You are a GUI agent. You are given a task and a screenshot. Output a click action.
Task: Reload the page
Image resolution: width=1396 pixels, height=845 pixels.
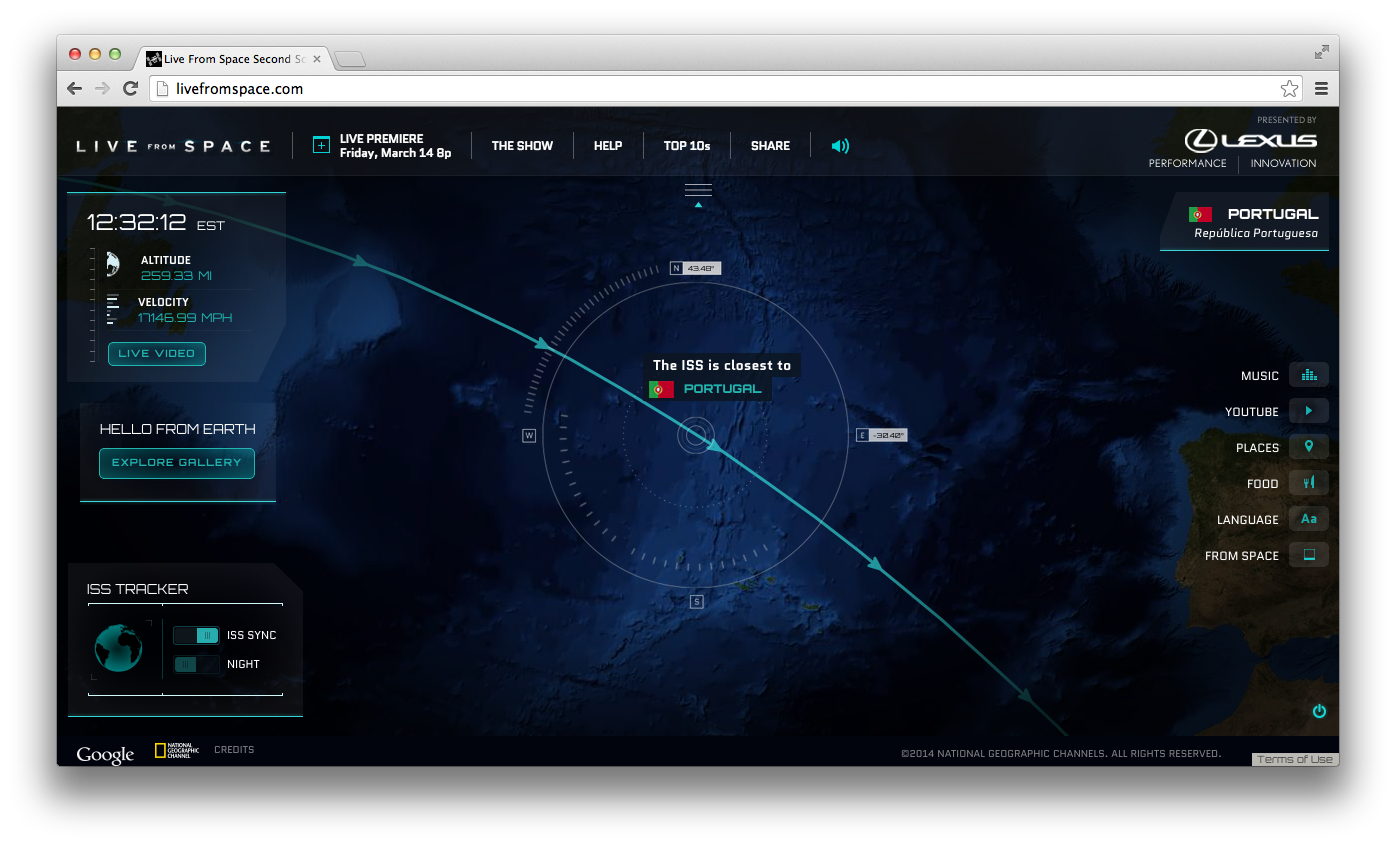[130, 89]
